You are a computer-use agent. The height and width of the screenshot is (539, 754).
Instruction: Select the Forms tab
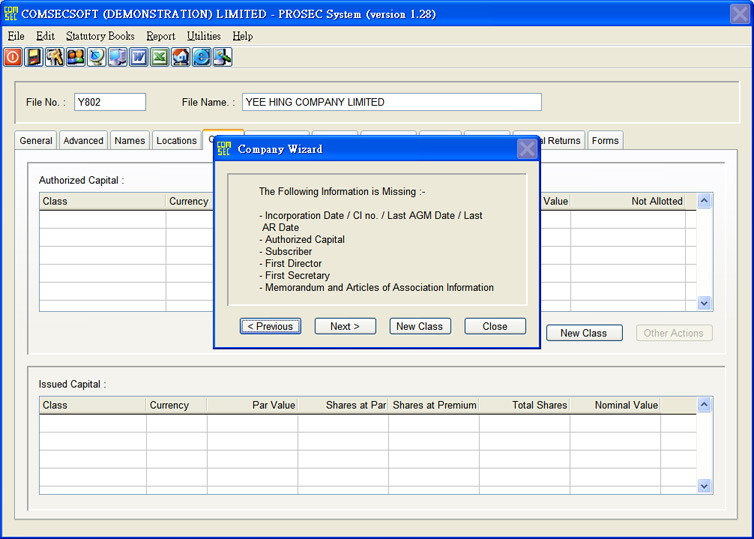(x=605, y=141)
